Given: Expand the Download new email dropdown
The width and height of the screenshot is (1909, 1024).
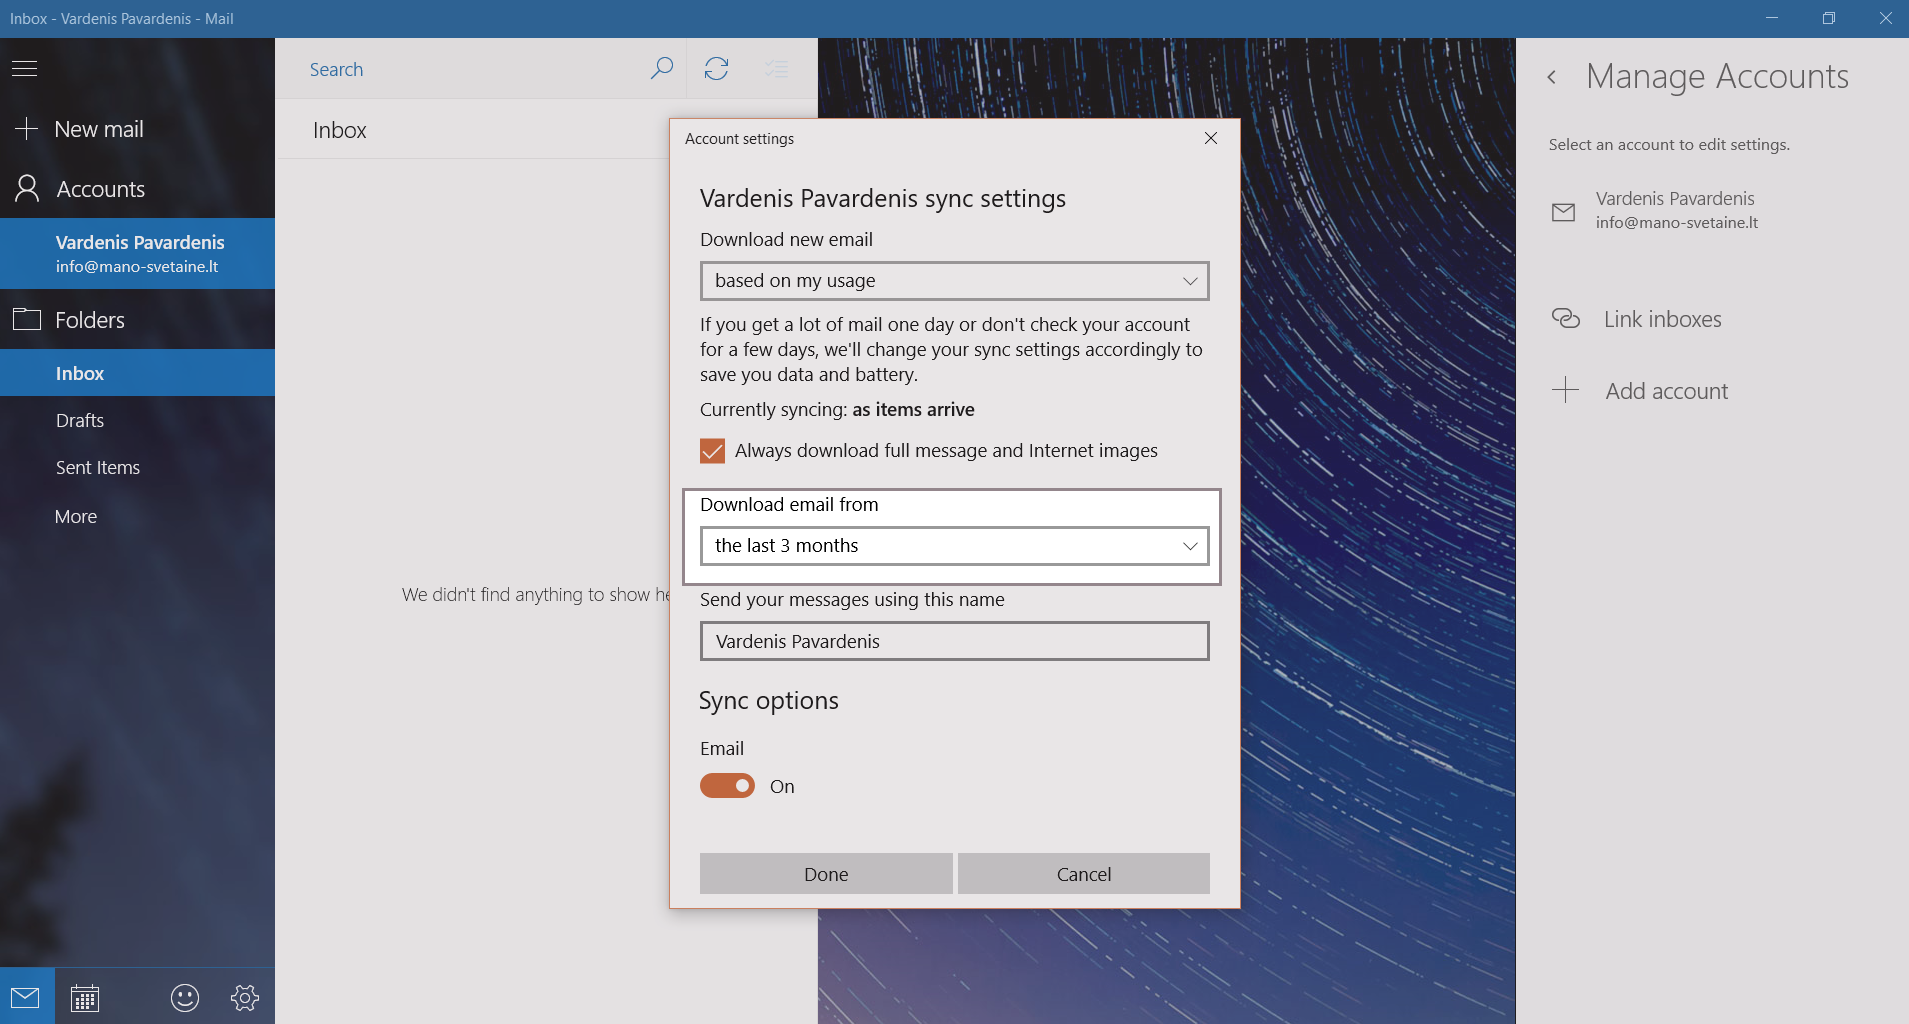Looking at the screenshot, I should coord(954,281).
